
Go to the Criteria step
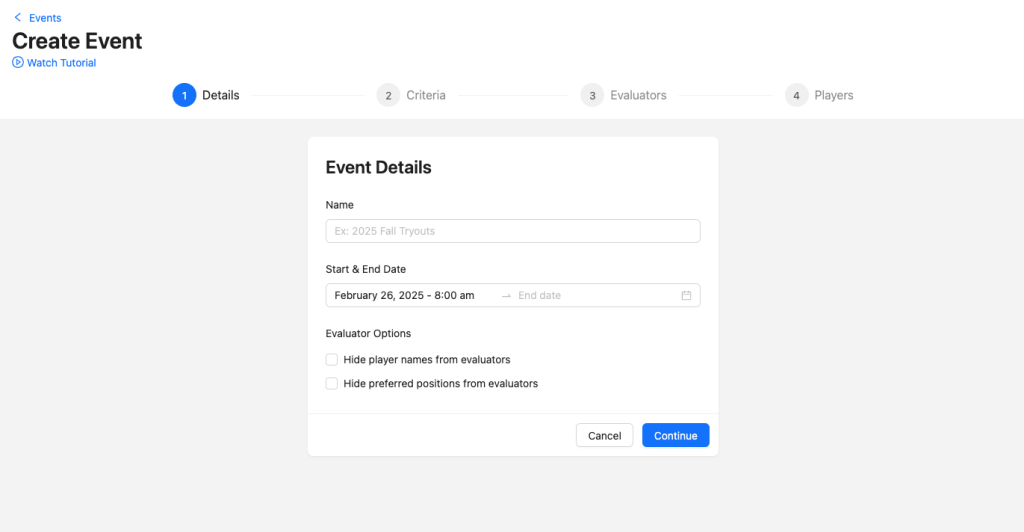(x=426, y=96)
